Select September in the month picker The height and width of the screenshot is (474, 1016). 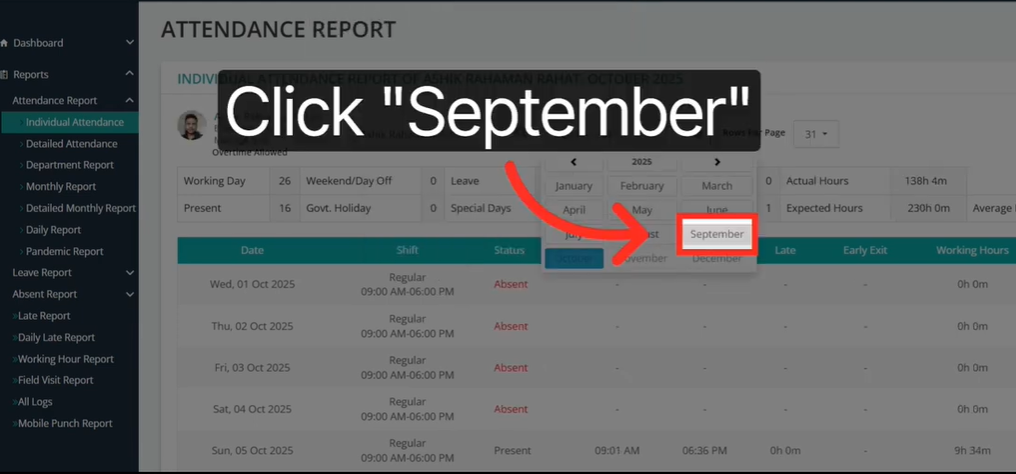click(716, 234)
